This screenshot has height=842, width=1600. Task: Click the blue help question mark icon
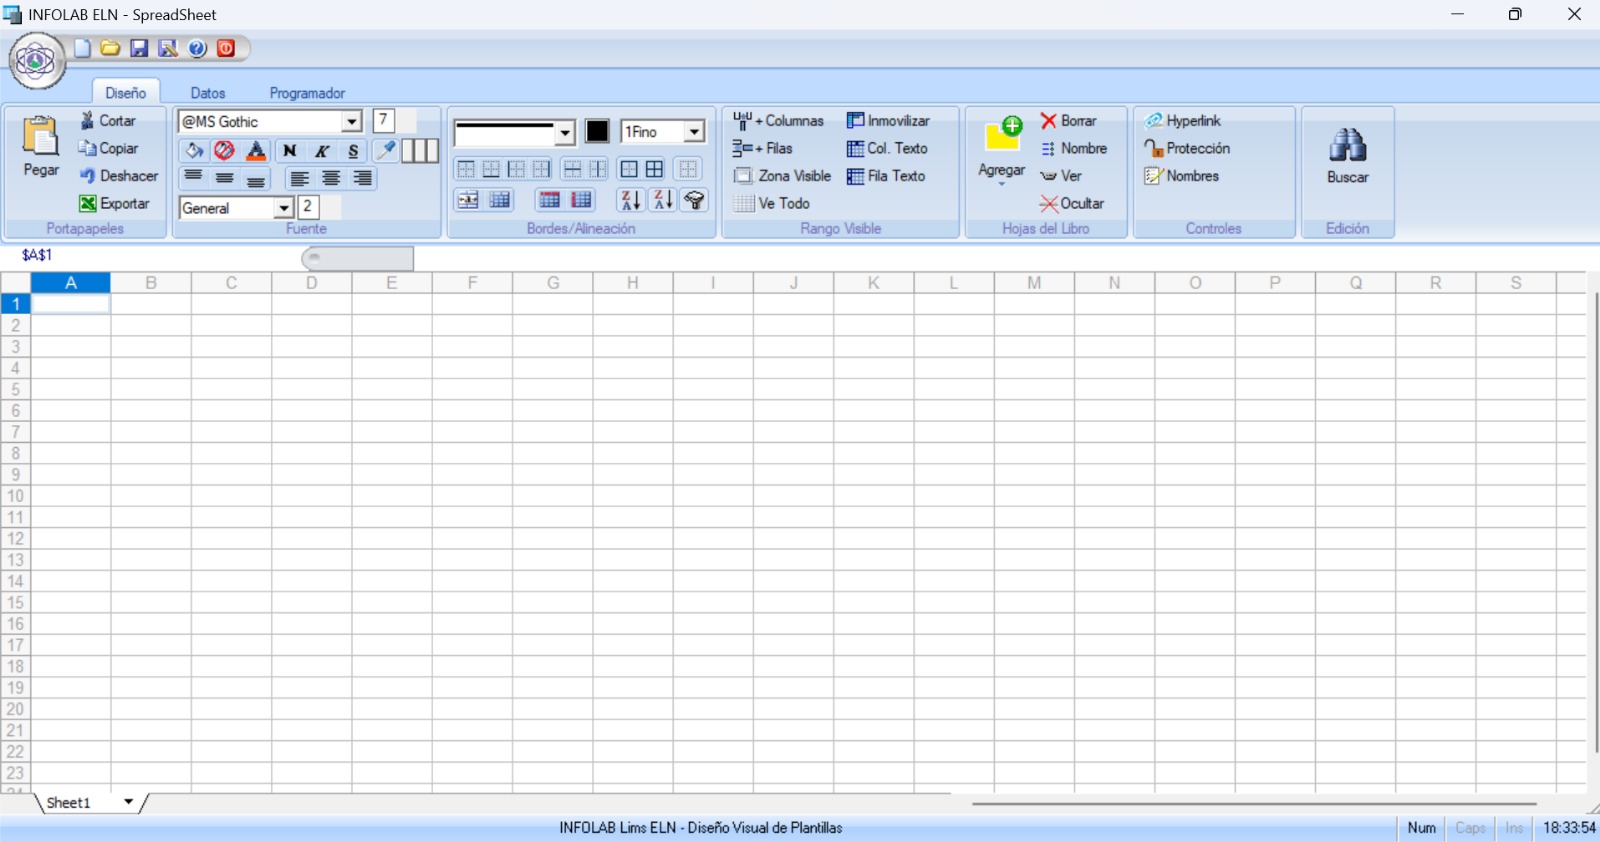pyautogui.click(x=197, y=48)
